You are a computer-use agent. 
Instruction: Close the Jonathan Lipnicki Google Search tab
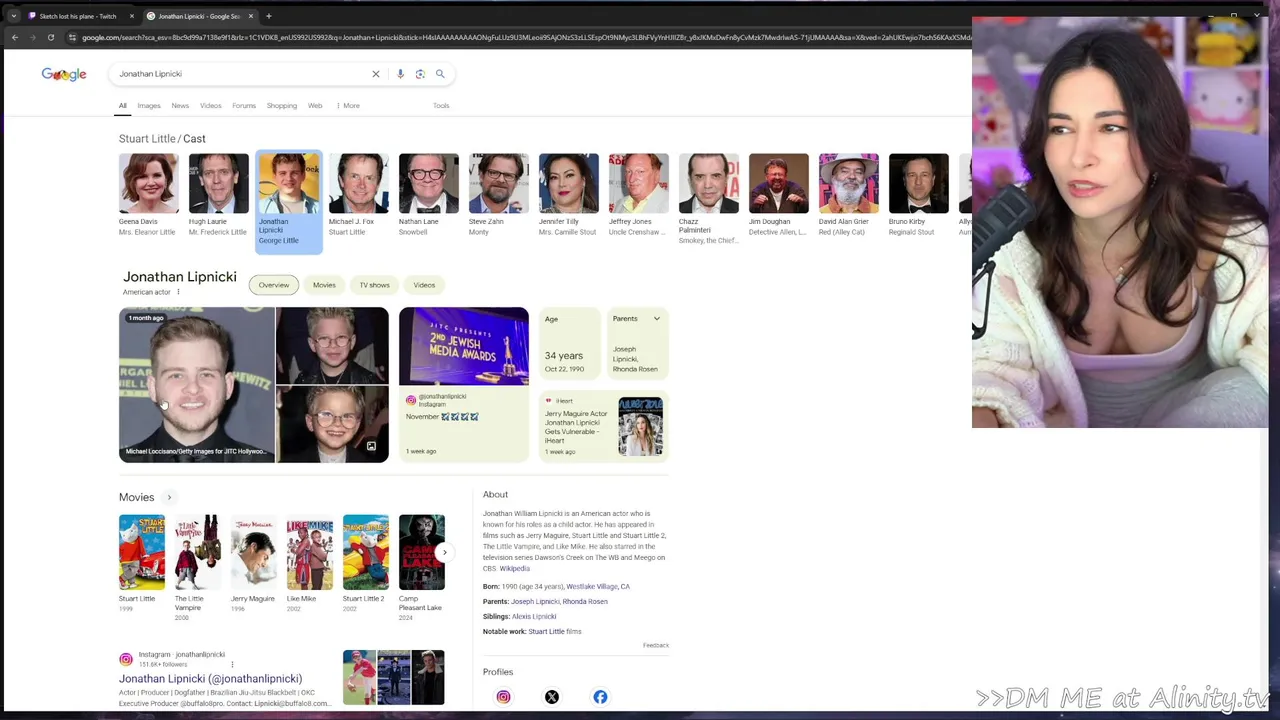251,16
